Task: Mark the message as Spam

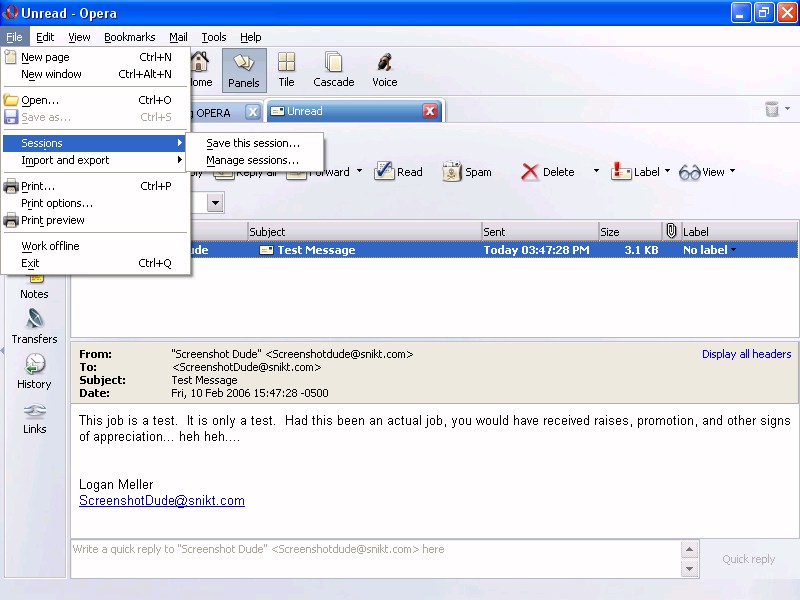Action: click(467, 172)
